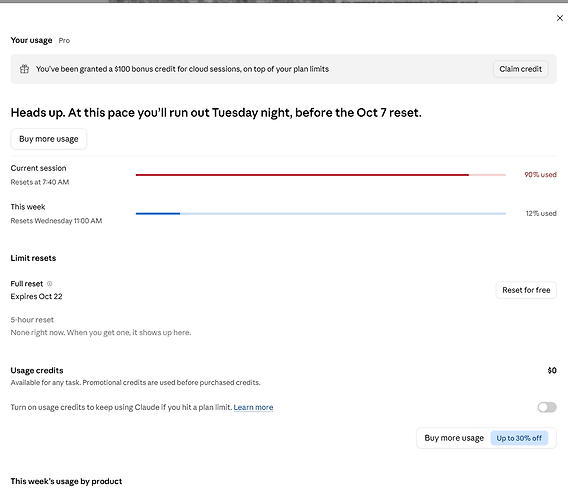Click Reset for free button
568x500 pixels.
coord(526,290)
